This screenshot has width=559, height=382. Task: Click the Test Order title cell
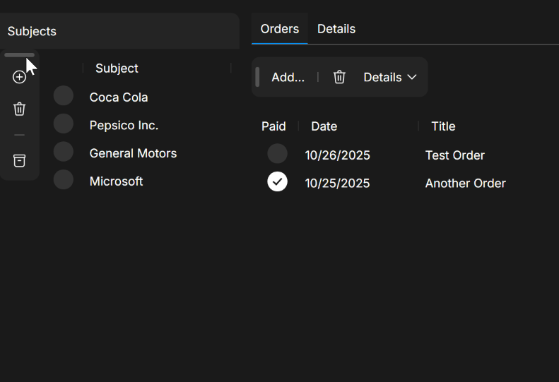click(x=455, y=155)
